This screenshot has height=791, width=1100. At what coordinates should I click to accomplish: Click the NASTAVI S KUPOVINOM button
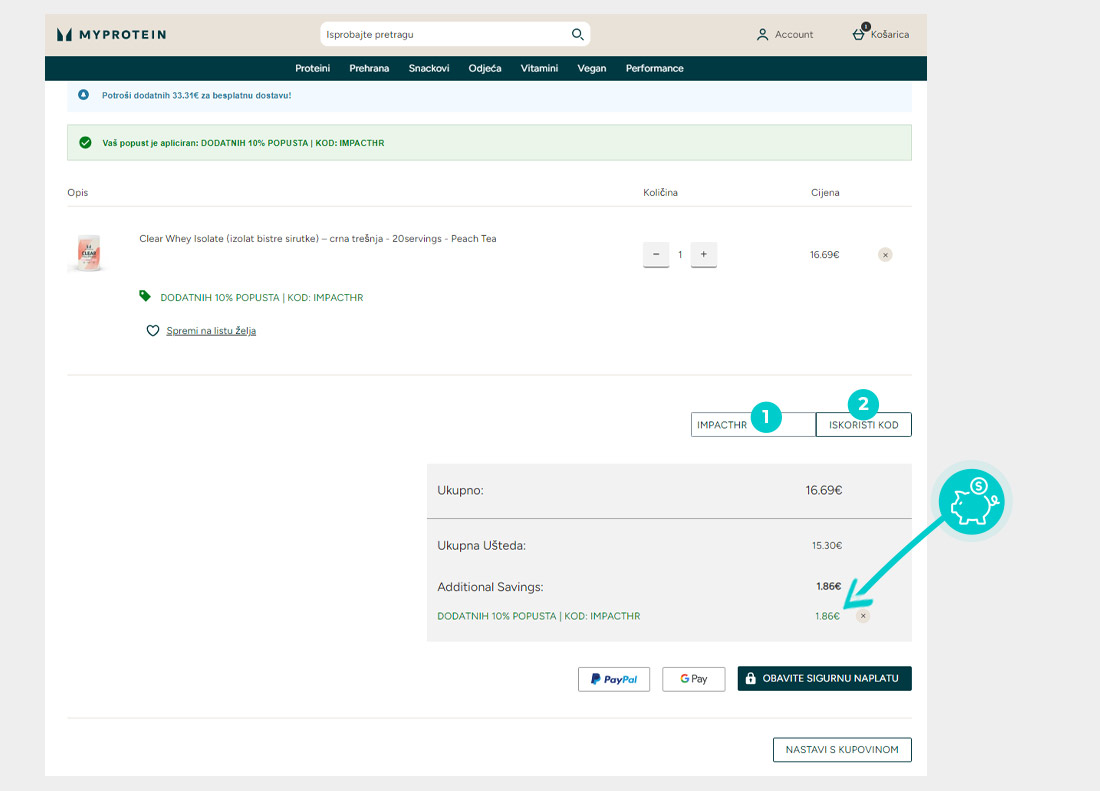(x=842, y=750)
